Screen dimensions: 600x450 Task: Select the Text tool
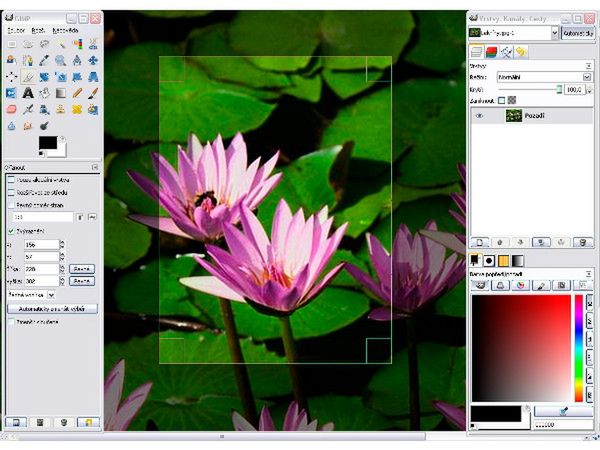coord(28,93)
